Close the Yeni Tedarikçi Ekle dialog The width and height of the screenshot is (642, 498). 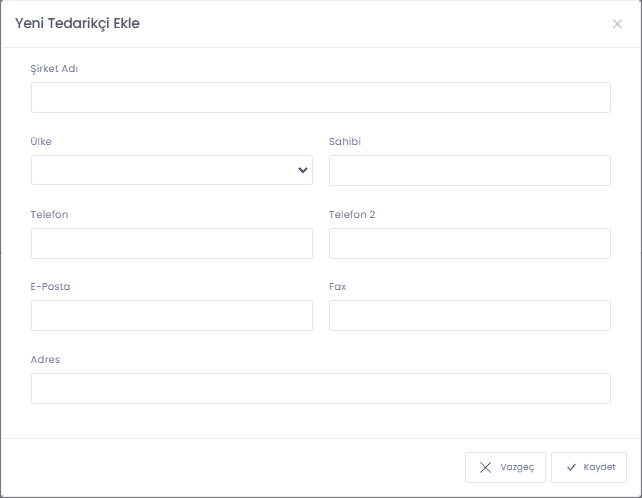617,24
